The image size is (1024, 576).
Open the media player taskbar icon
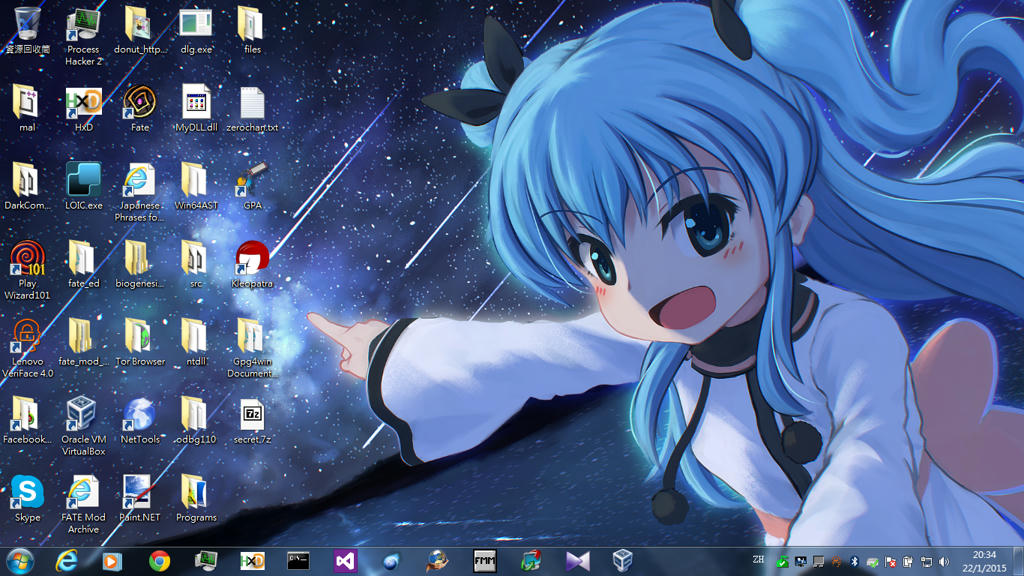(112, 561)
